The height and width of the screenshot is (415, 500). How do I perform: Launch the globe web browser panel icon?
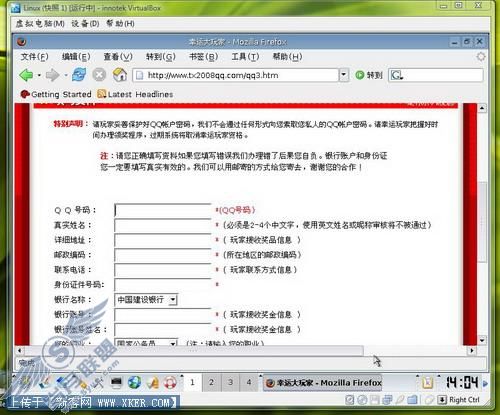(134, 383)
